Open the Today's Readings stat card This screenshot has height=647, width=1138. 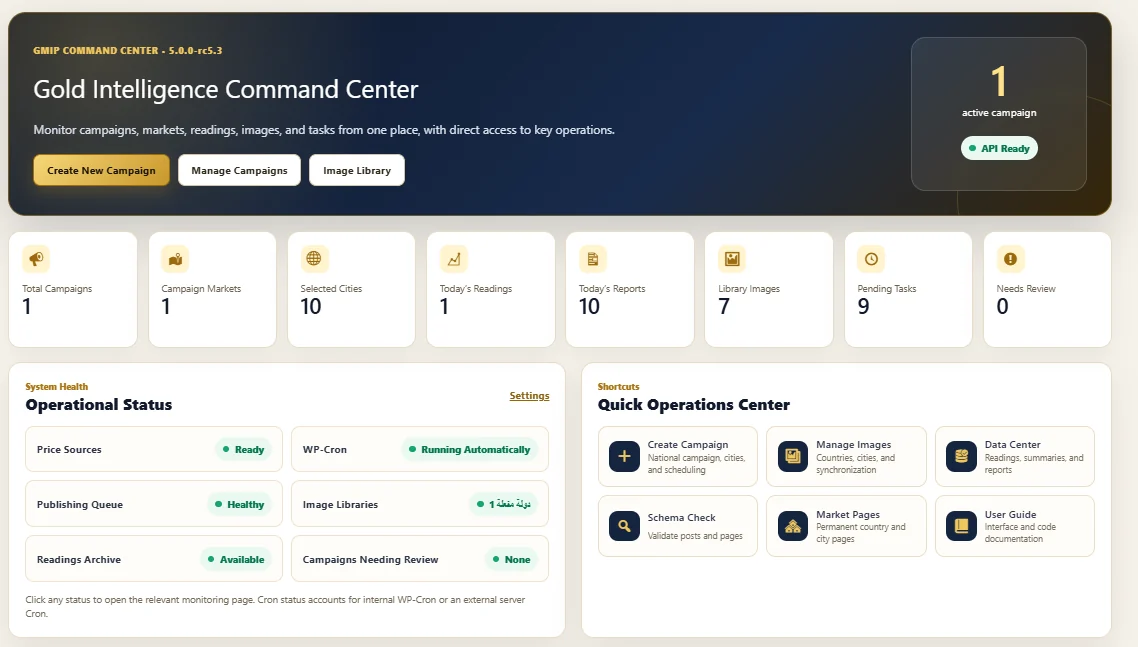tap(491, 289)
